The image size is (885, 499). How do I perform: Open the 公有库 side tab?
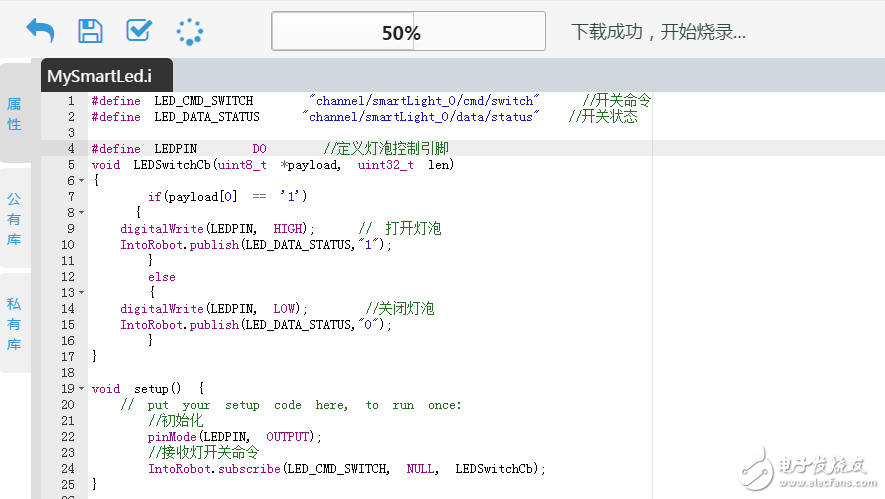pyautogui.click(x=14, y=219)
